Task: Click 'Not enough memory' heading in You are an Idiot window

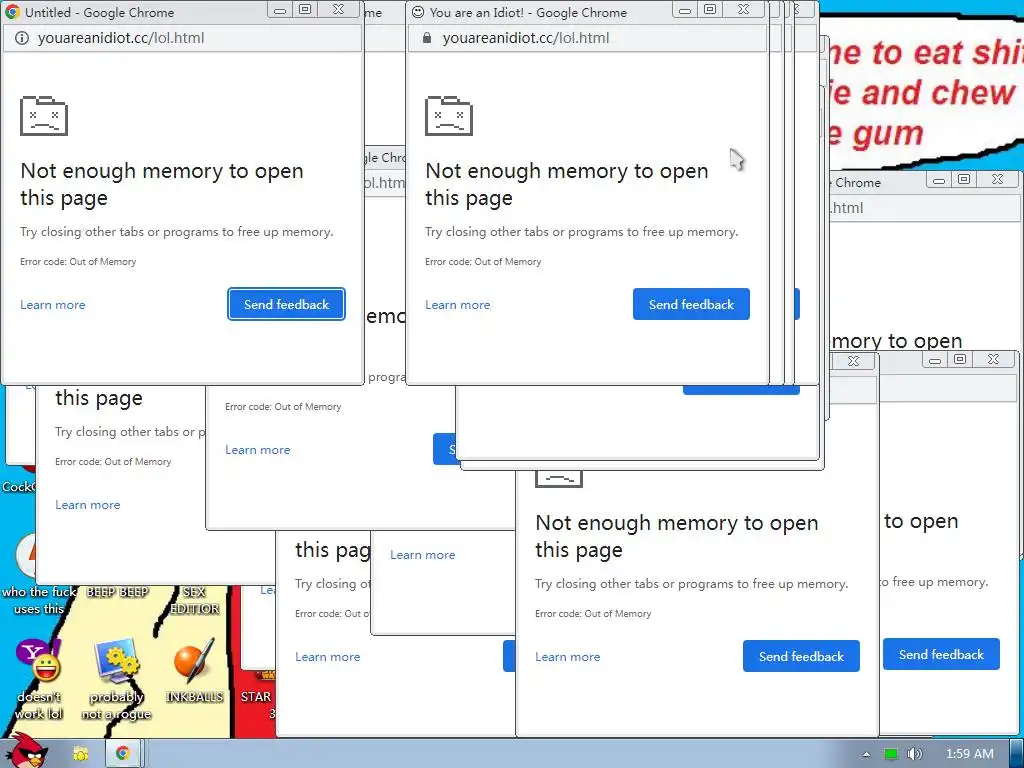Action: (567, 184)
